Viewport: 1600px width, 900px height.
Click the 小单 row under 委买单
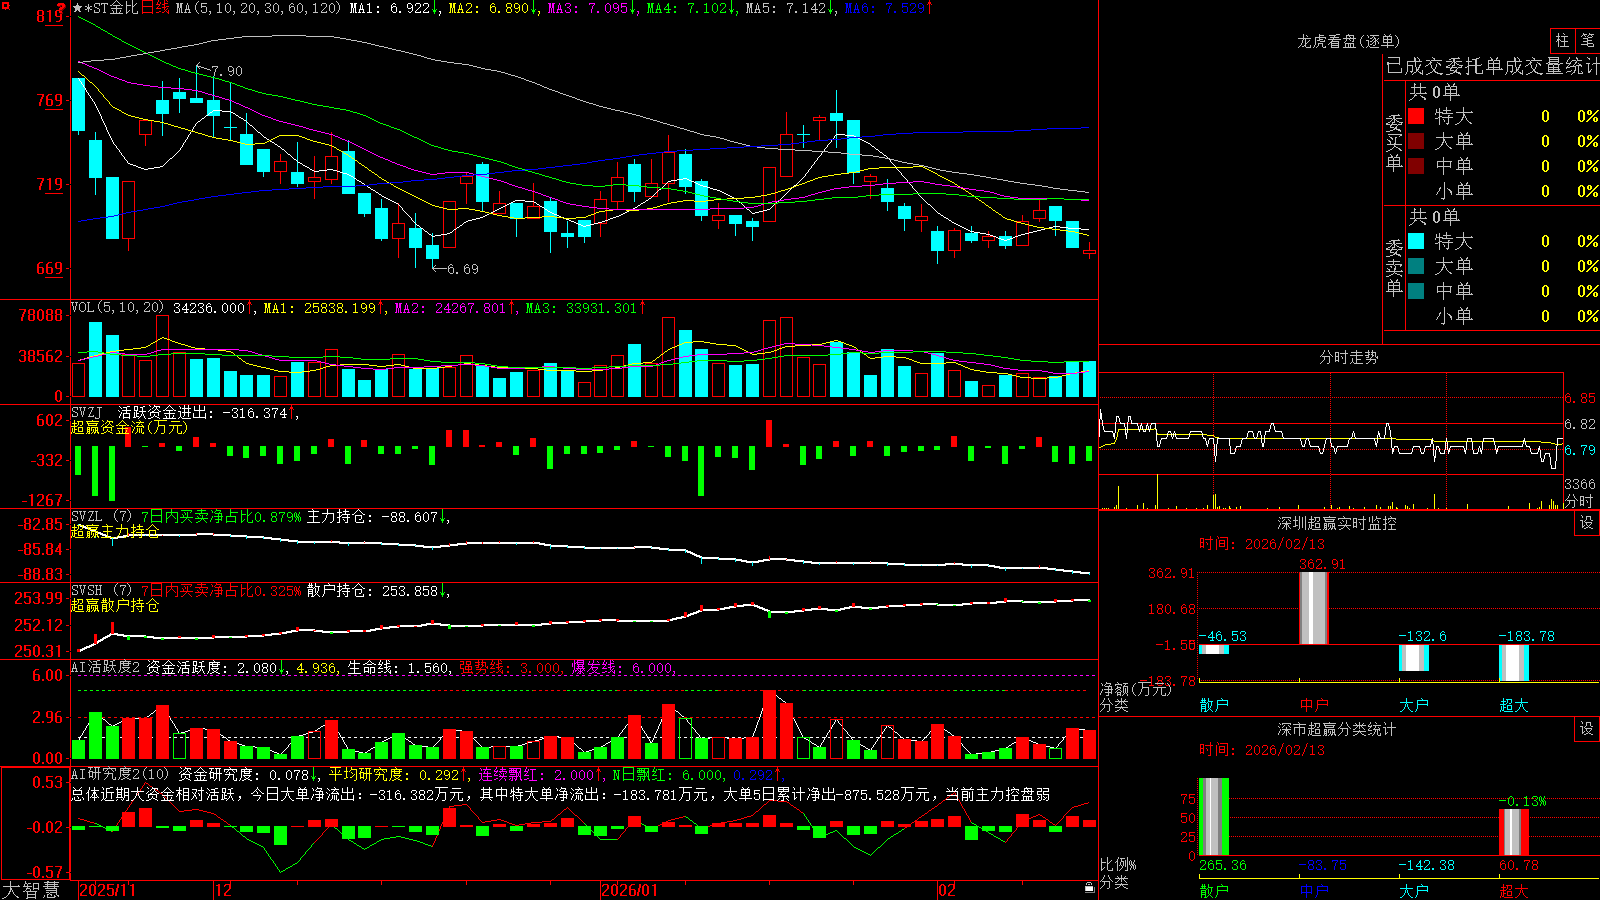point(1502,191)
